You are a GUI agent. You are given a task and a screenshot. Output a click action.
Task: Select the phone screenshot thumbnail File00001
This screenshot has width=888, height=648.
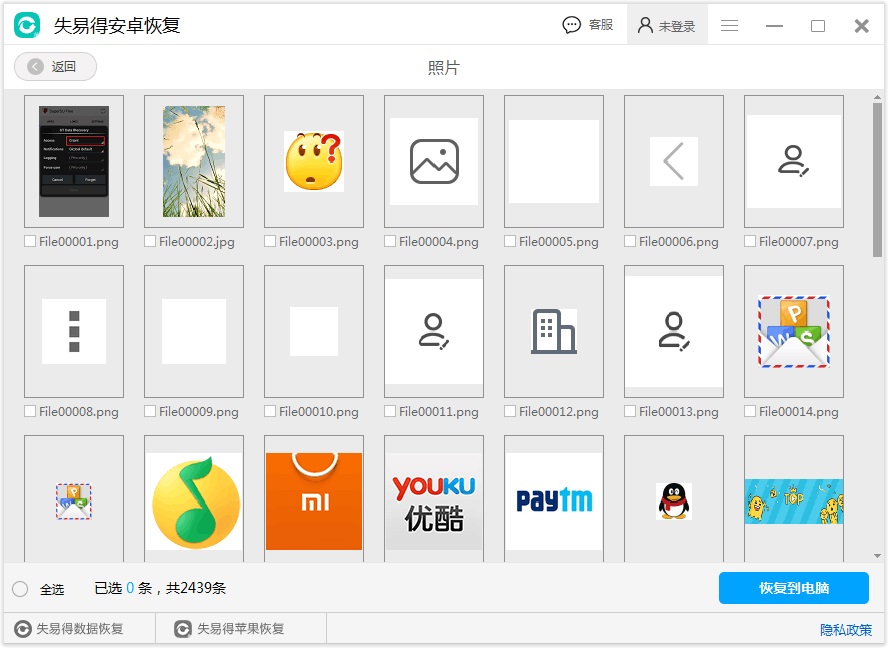pyautogui.click(x=74, y=161)
